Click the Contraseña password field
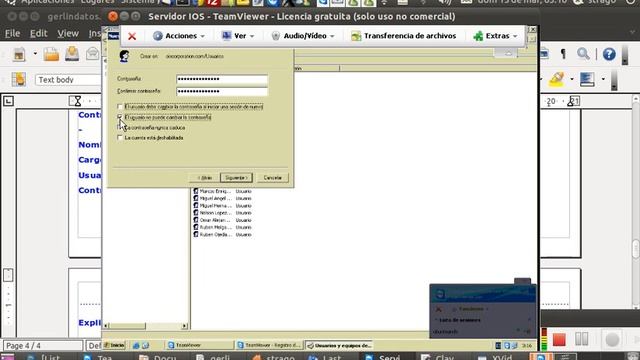The height and width of the screenshot is (360, 640). (222, 79)
